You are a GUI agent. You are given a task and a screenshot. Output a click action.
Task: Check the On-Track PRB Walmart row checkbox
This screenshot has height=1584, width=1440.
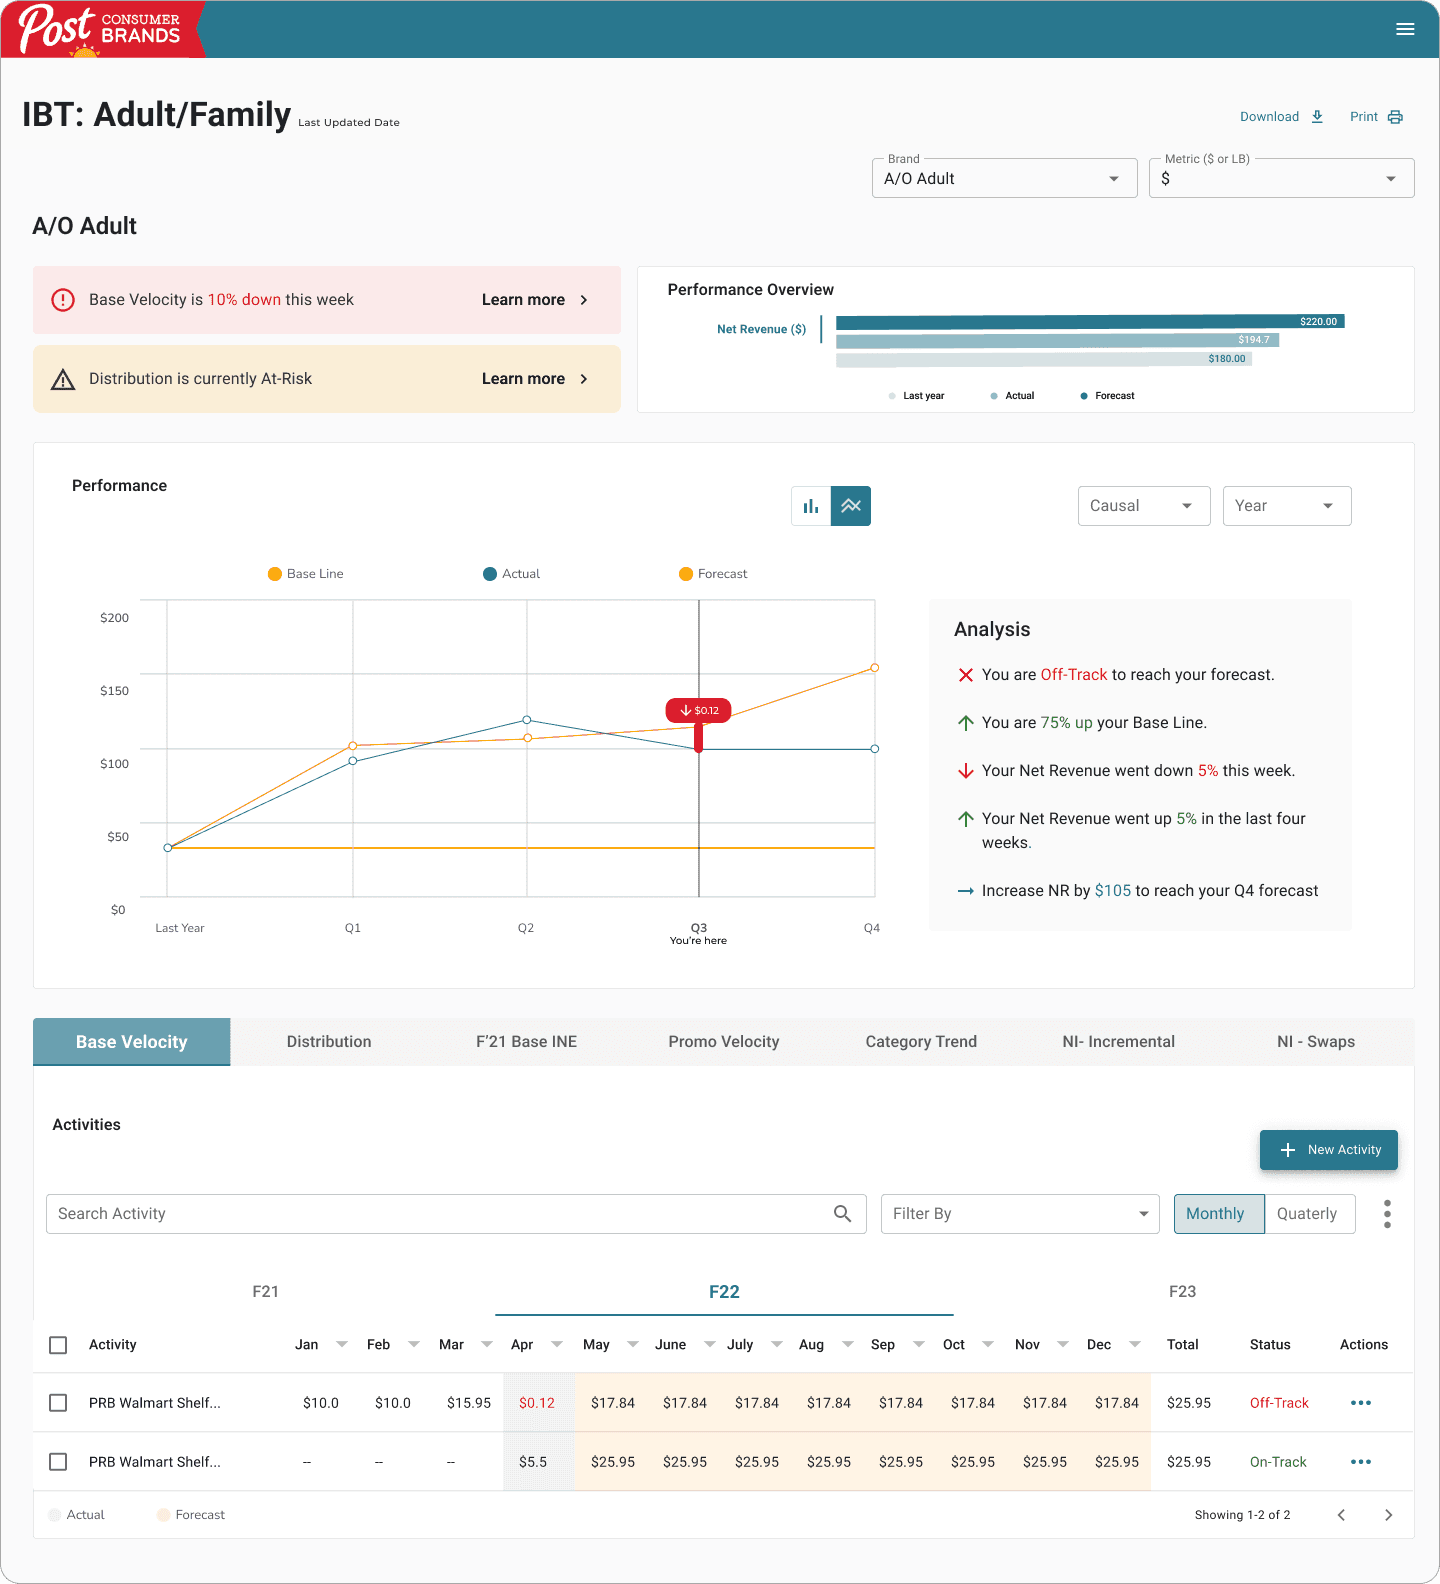58,1462
